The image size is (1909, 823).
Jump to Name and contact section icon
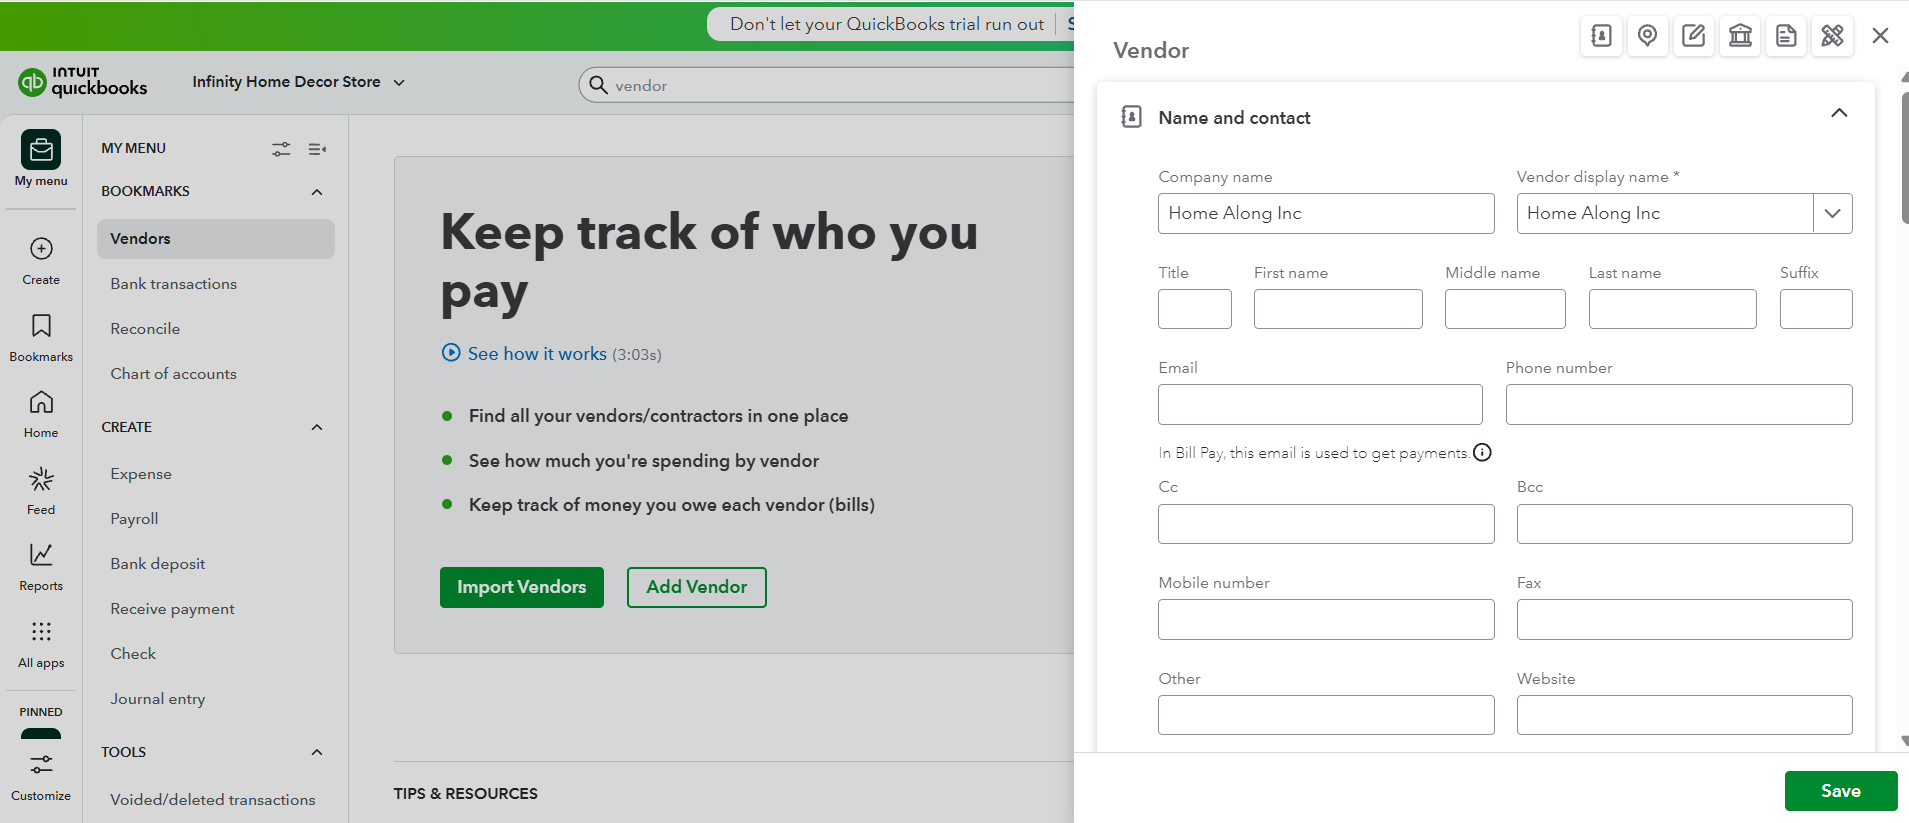[1601, 36]
